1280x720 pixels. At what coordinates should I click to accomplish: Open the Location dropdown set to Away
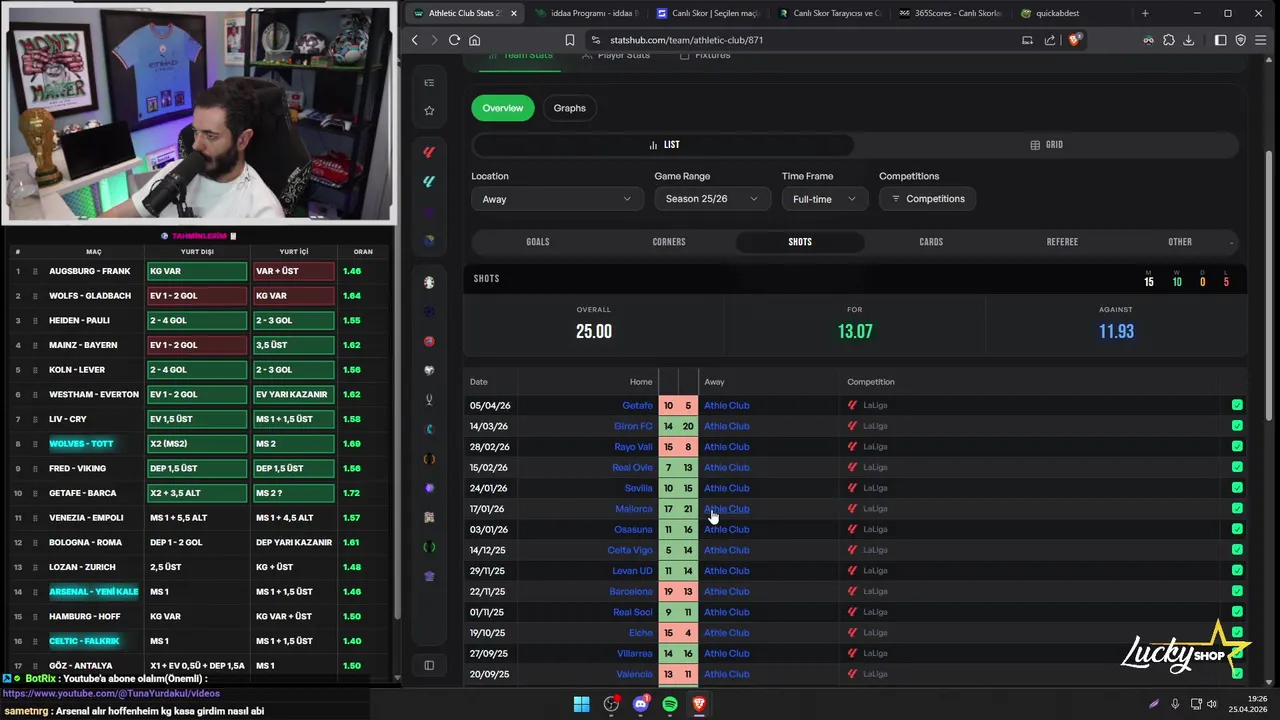[x=557, y=199]
